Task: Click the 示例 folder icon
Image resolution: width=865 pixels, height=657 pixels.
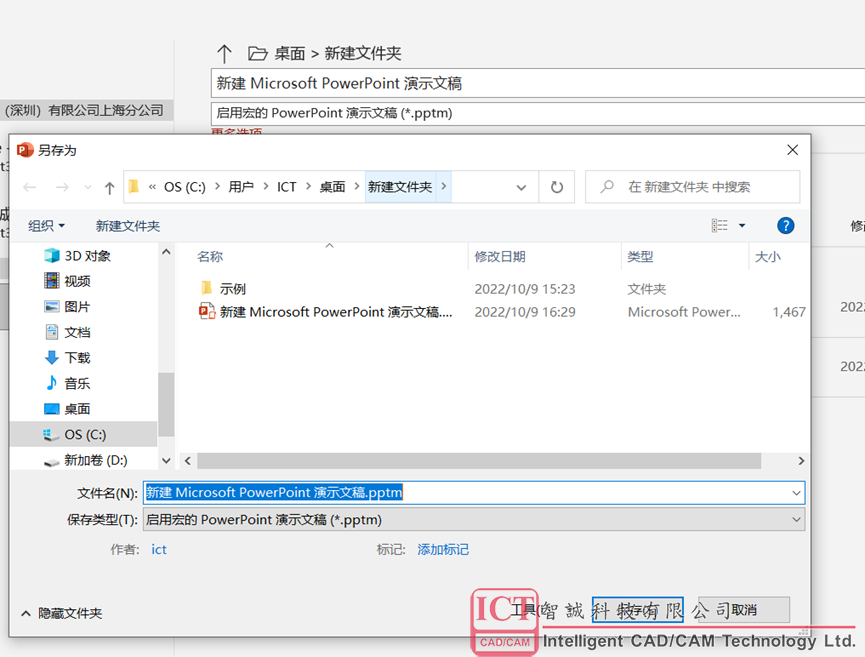Action: 207,287
